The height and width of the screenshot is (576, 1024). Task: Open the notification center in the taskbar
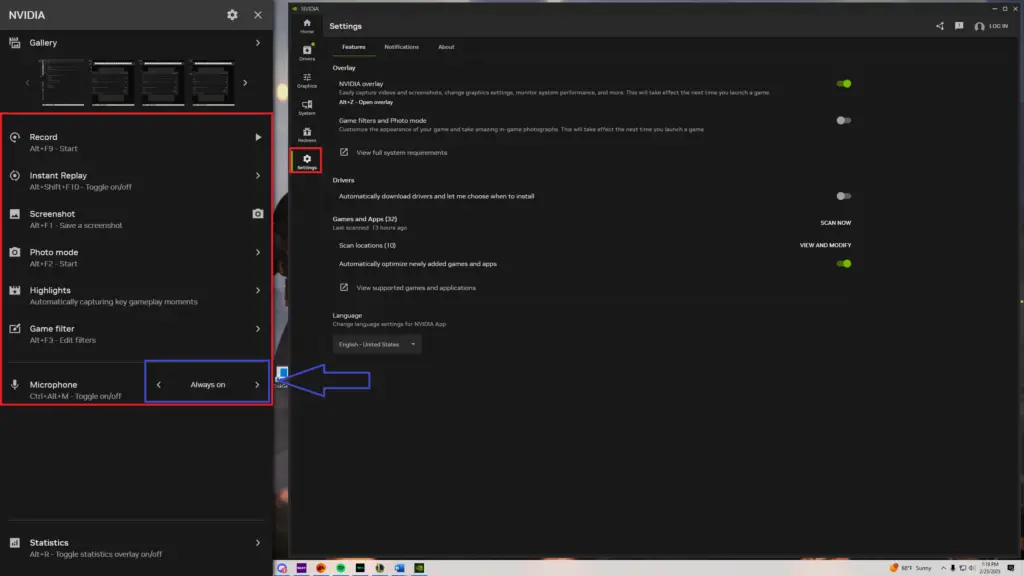click(1011, 568)
